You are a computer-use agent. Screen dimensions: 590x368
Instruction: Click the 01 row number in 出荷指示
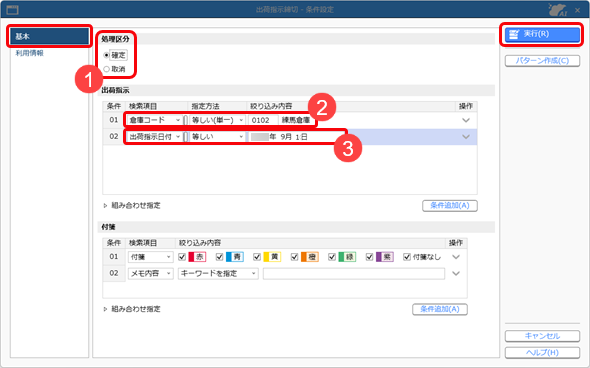coord(114,120)
